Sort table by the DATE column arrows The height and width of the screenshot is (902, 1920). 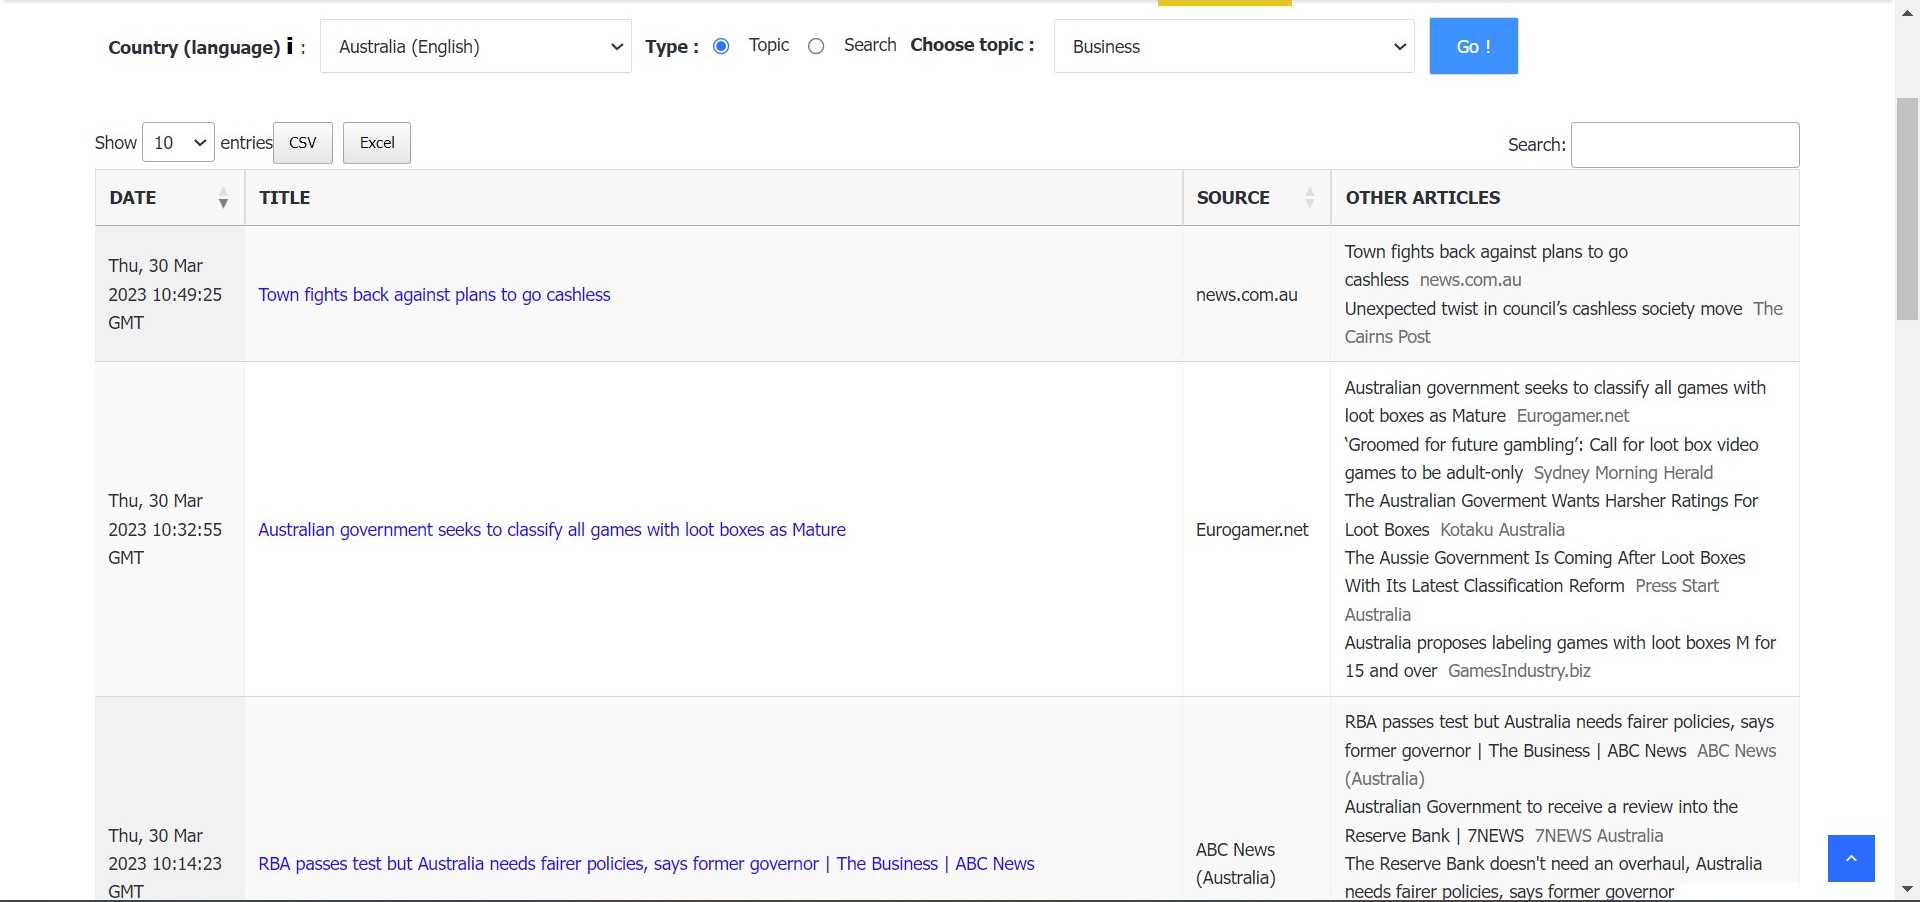pyautogui.click(x=223, y=198)
